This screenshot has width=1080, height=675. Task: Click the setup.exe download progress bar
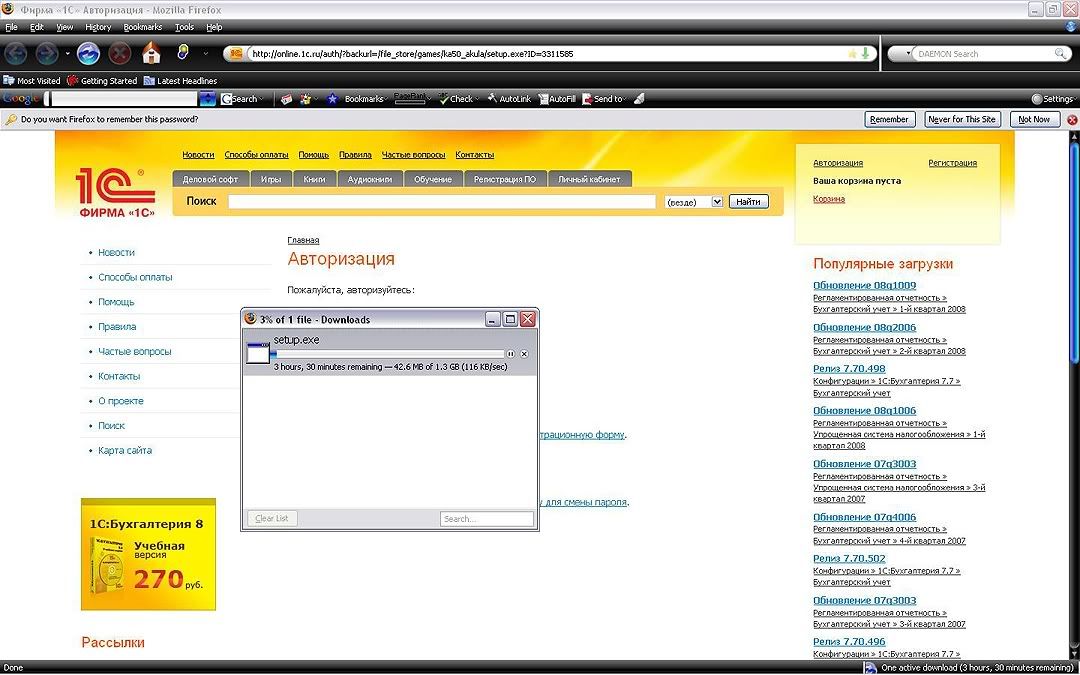388,353
